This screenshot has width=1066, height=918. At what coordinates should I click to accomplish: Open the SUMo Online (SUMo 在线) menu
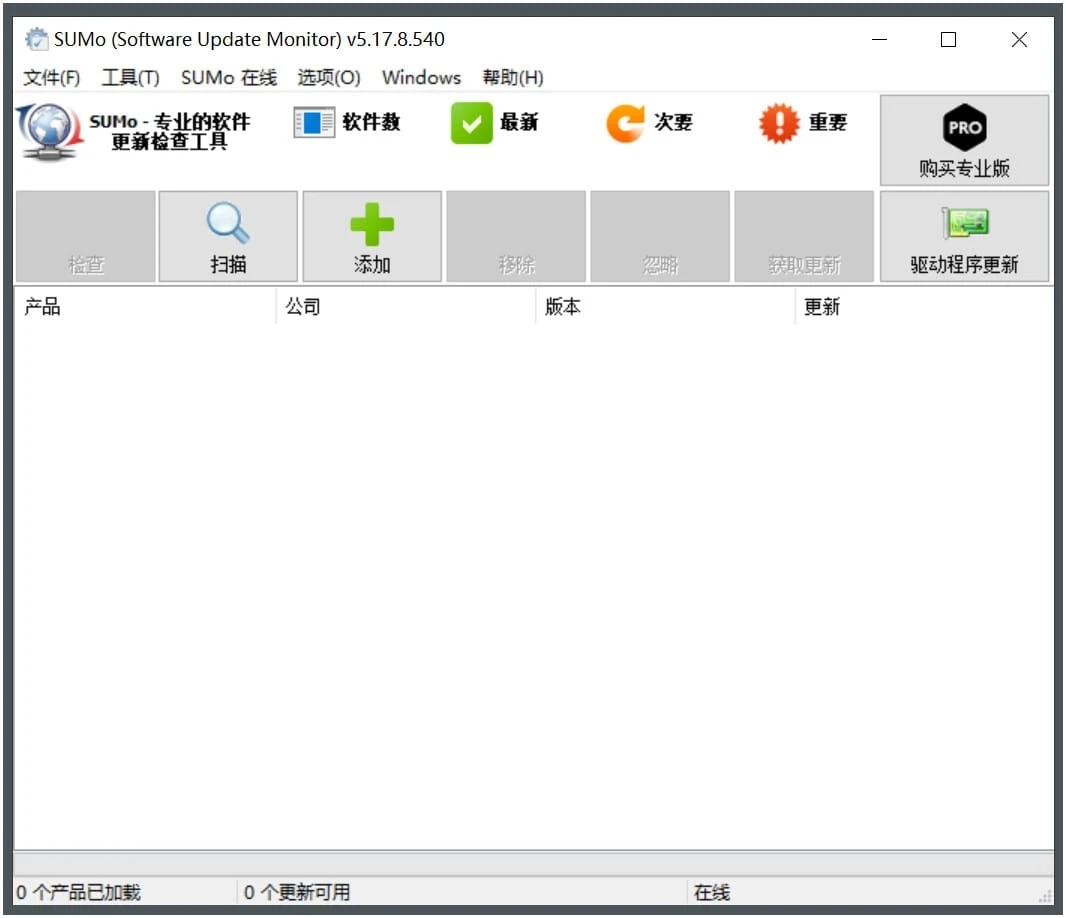tap(228, 78)
